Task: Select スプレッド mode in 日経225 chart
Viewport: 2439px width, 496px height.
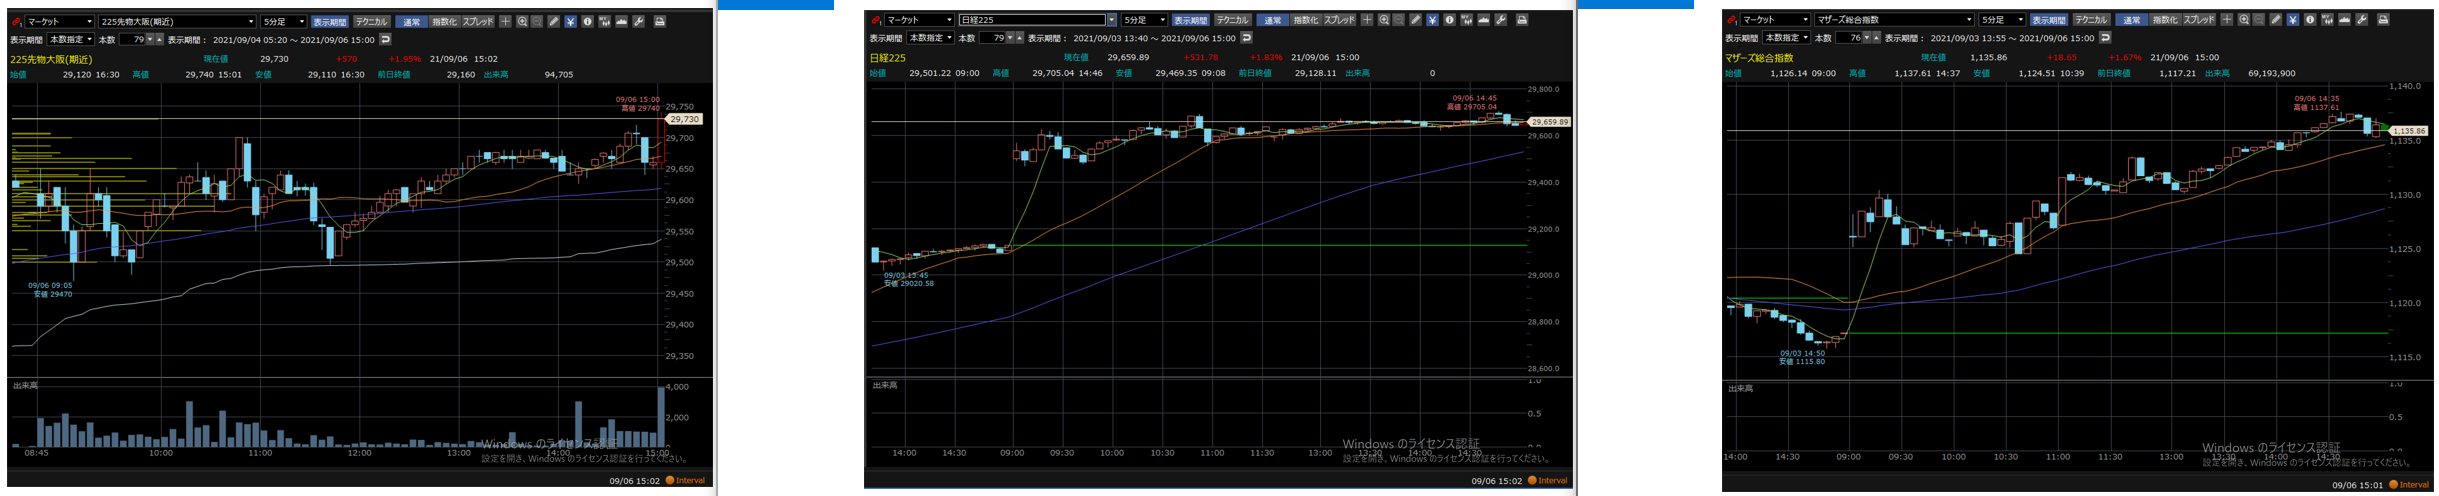Action: pyautogui.click(x=1339, y=20)
